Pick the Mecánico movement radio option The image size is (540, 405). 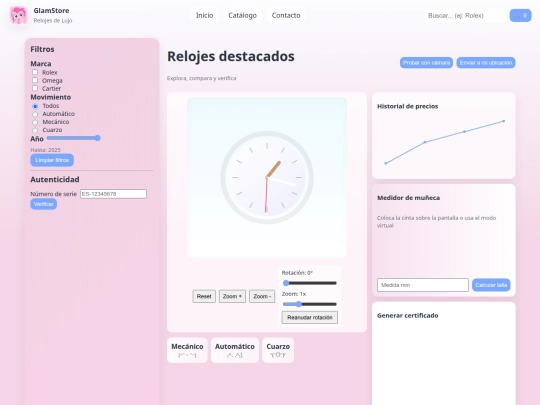[35, 122]
